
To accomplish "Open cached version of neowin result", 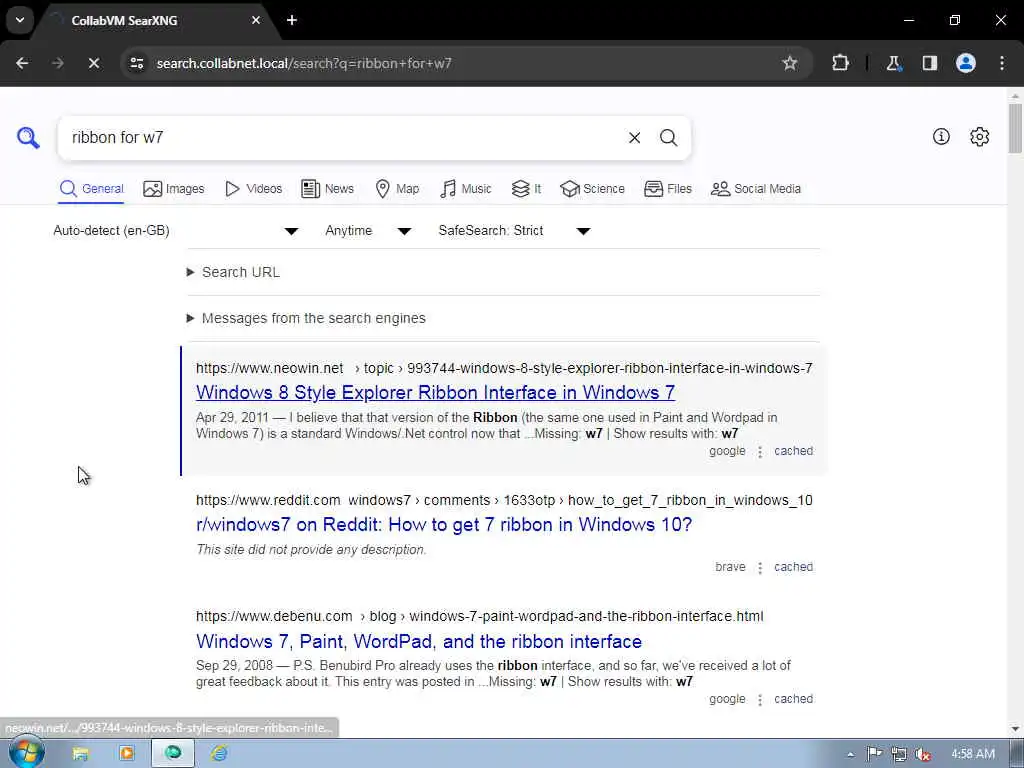I will point(793,451).
